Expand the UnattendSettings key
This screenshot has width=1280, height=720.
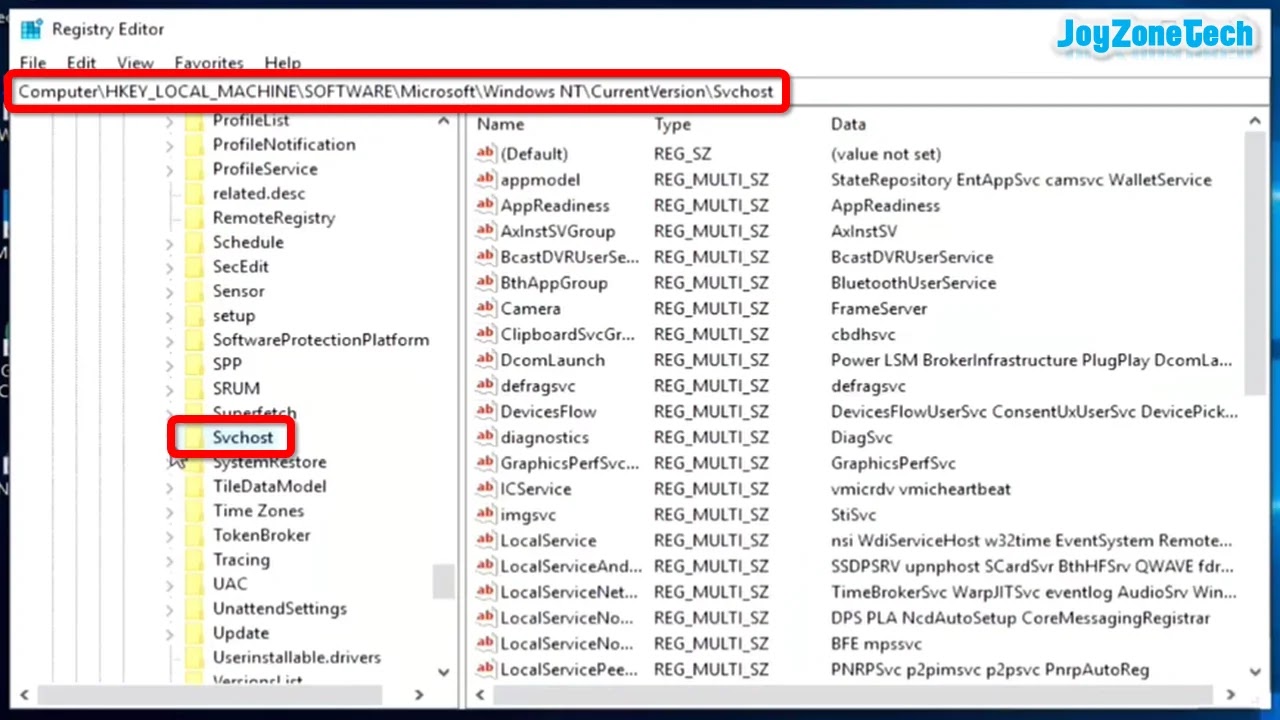tap(169, 609)
